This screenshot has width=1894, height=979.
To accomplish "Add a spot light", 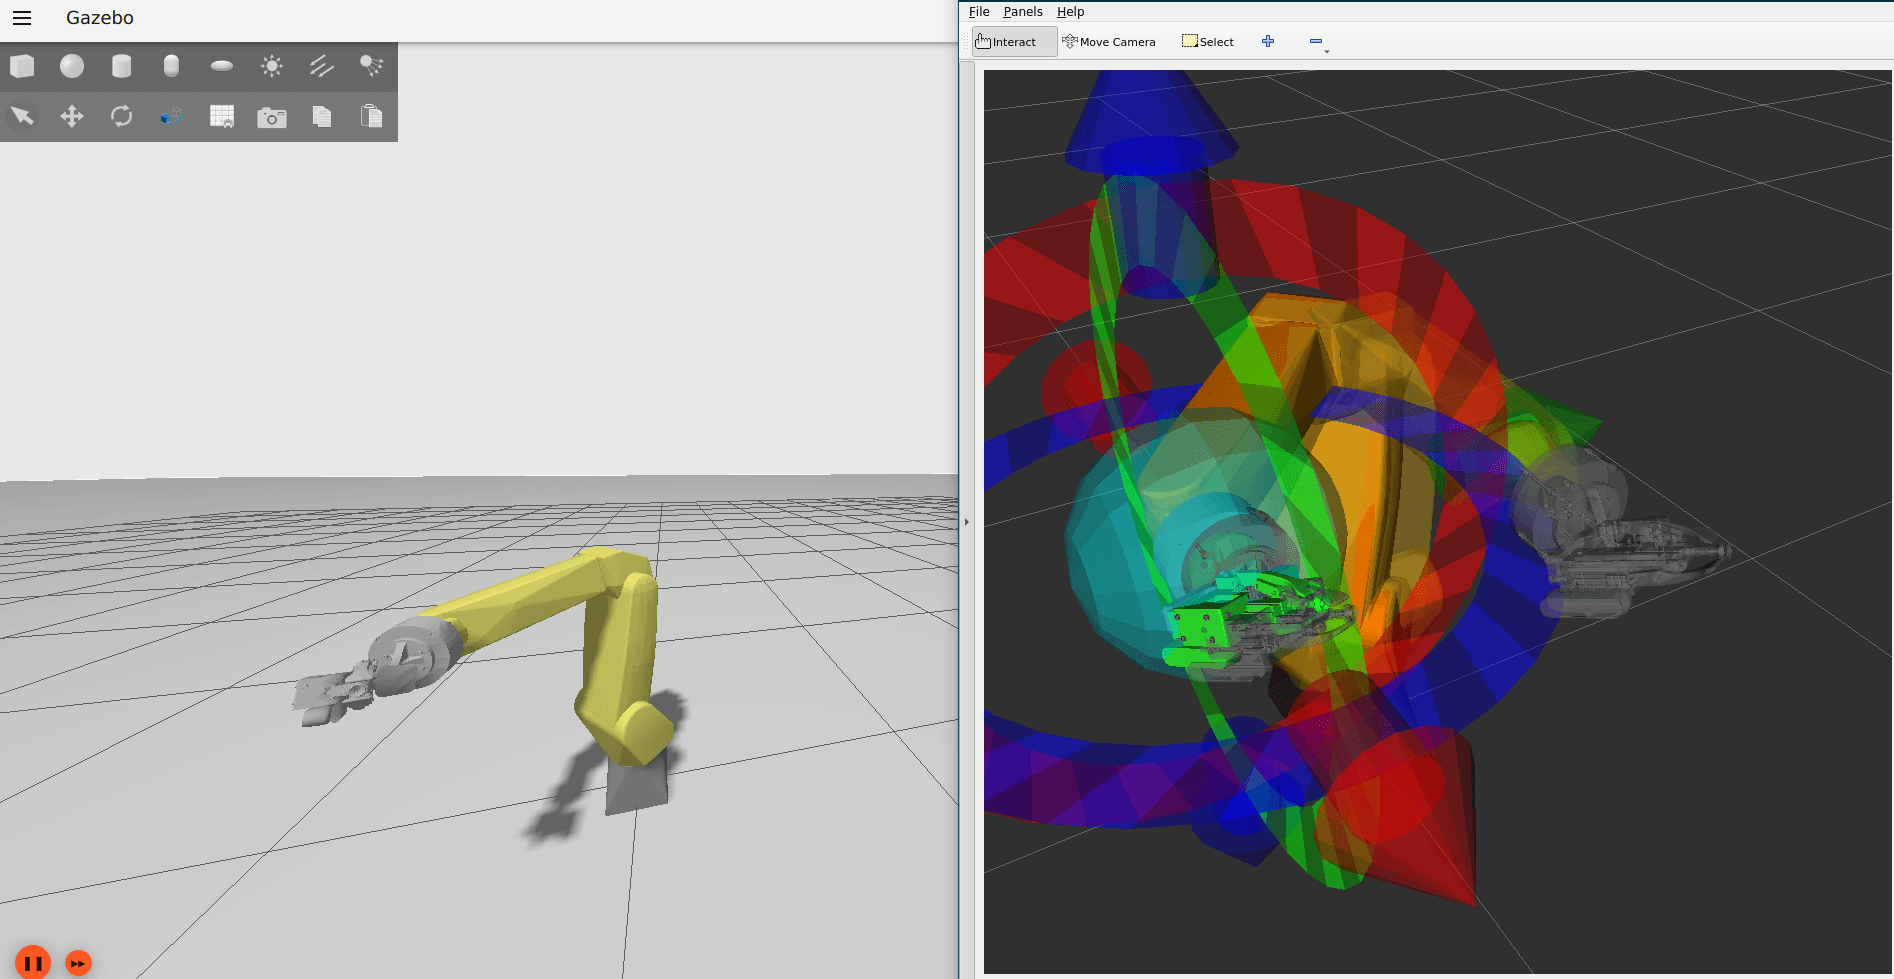I will coord(371,66).
